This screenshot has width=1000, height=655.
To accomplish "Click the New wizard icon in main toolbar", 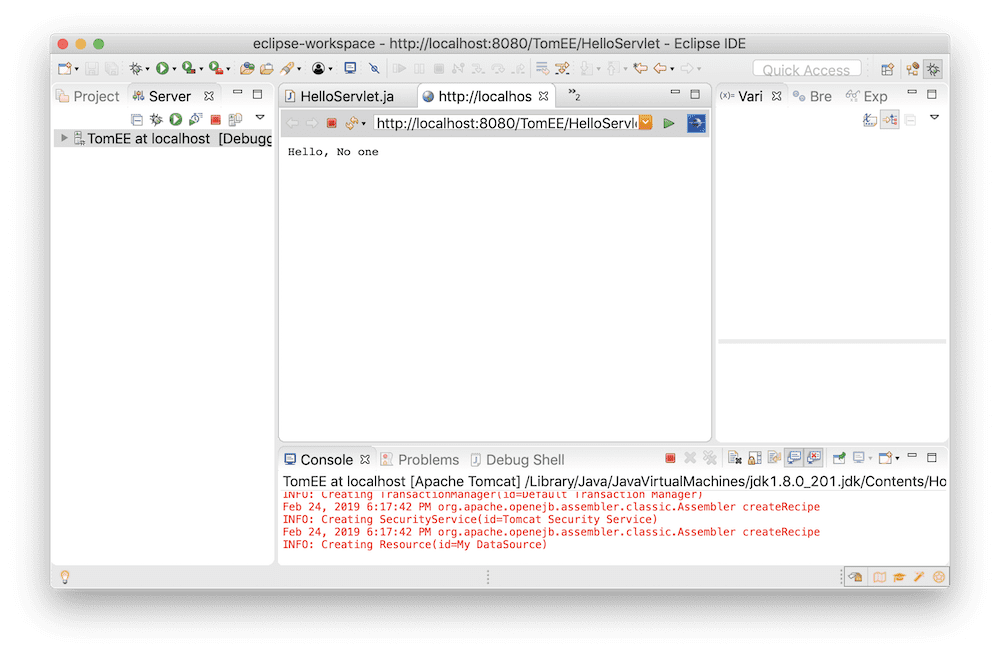I will 64,68.
